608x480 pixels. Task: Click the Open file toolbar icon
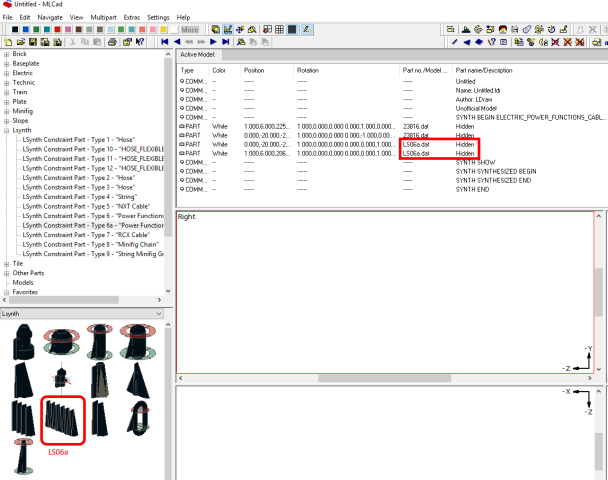point(19,42)
